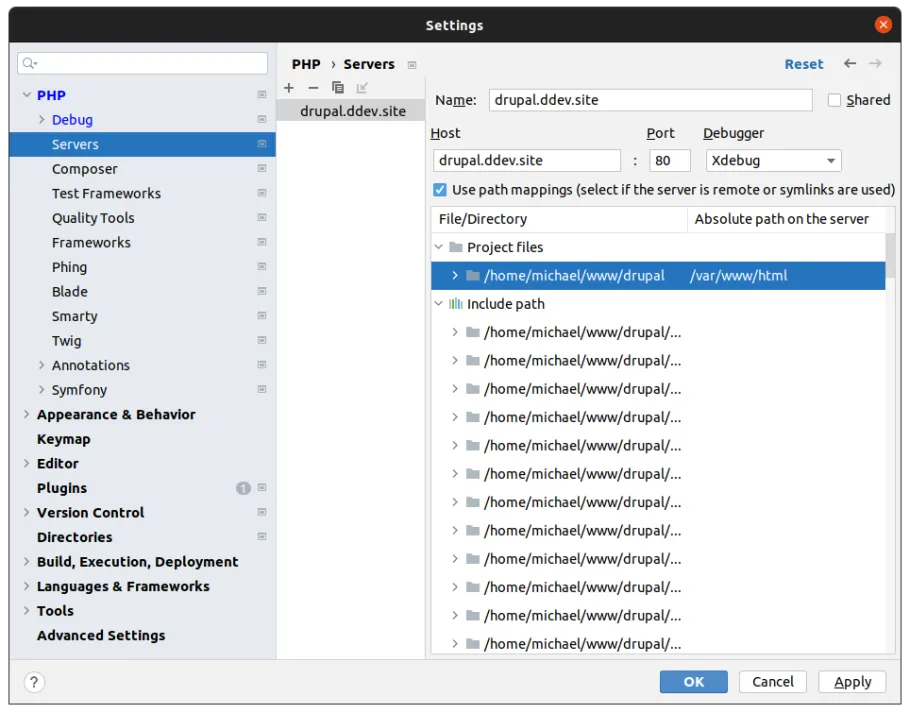910x713 pixels.
Task: Click the Host input field
Action: (x=527, y=161)
